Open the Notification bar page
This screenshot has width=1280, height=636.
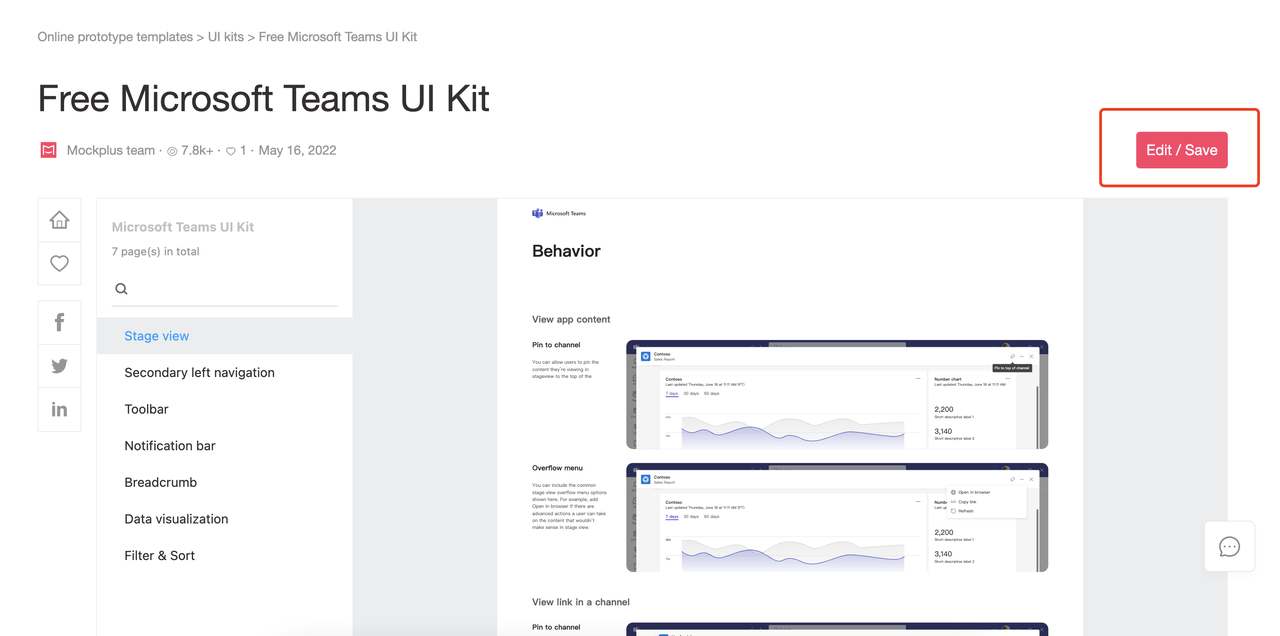[170, 446]
